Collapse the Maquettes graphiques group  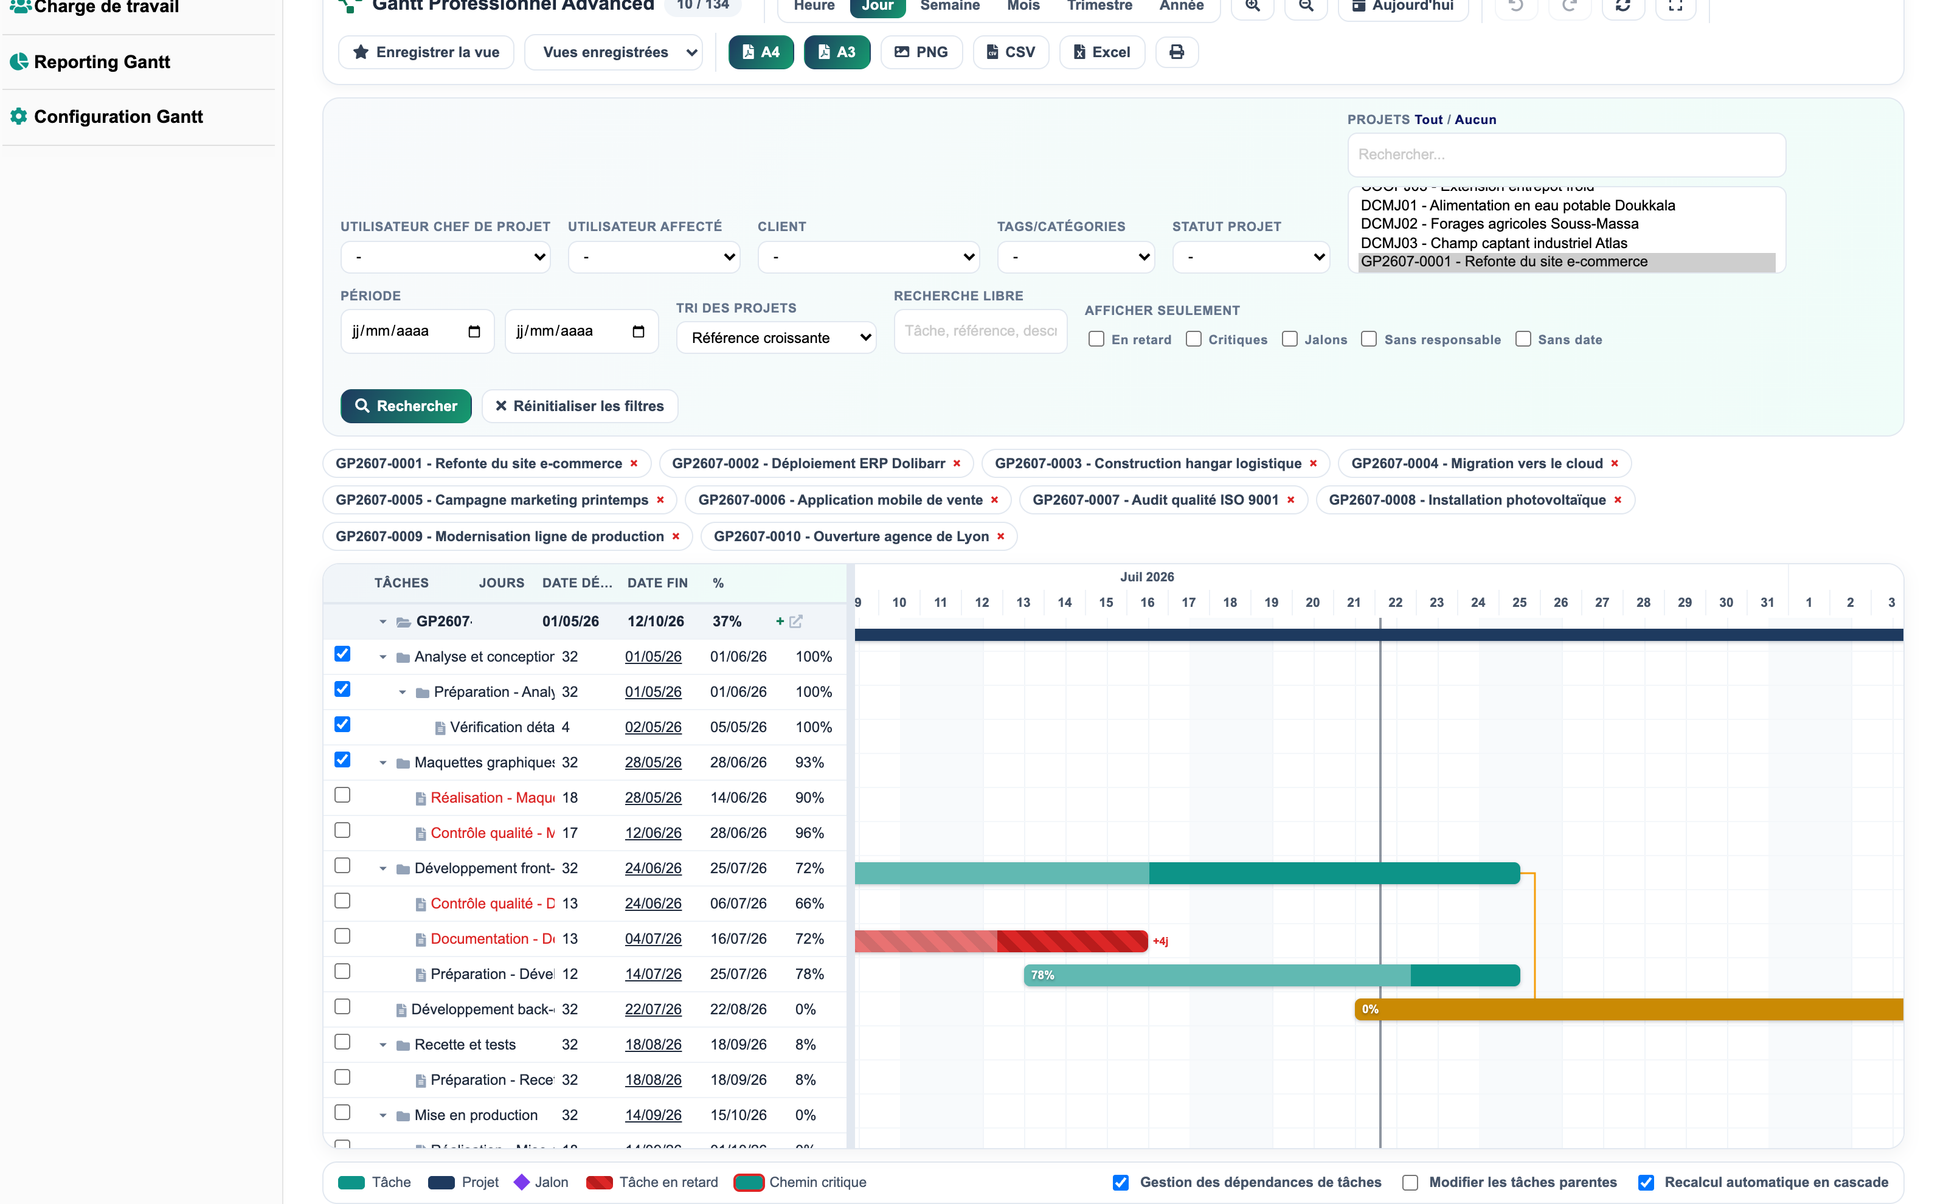point(383,763)
